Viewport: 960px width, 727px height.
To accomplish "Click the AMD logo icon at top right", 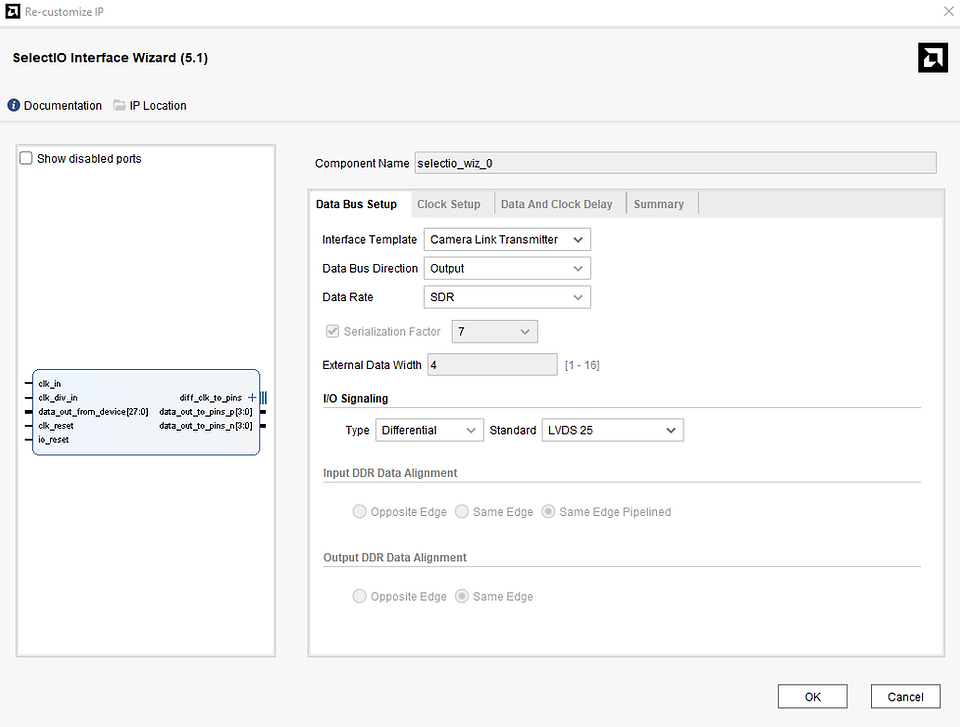I will [932, 58].
